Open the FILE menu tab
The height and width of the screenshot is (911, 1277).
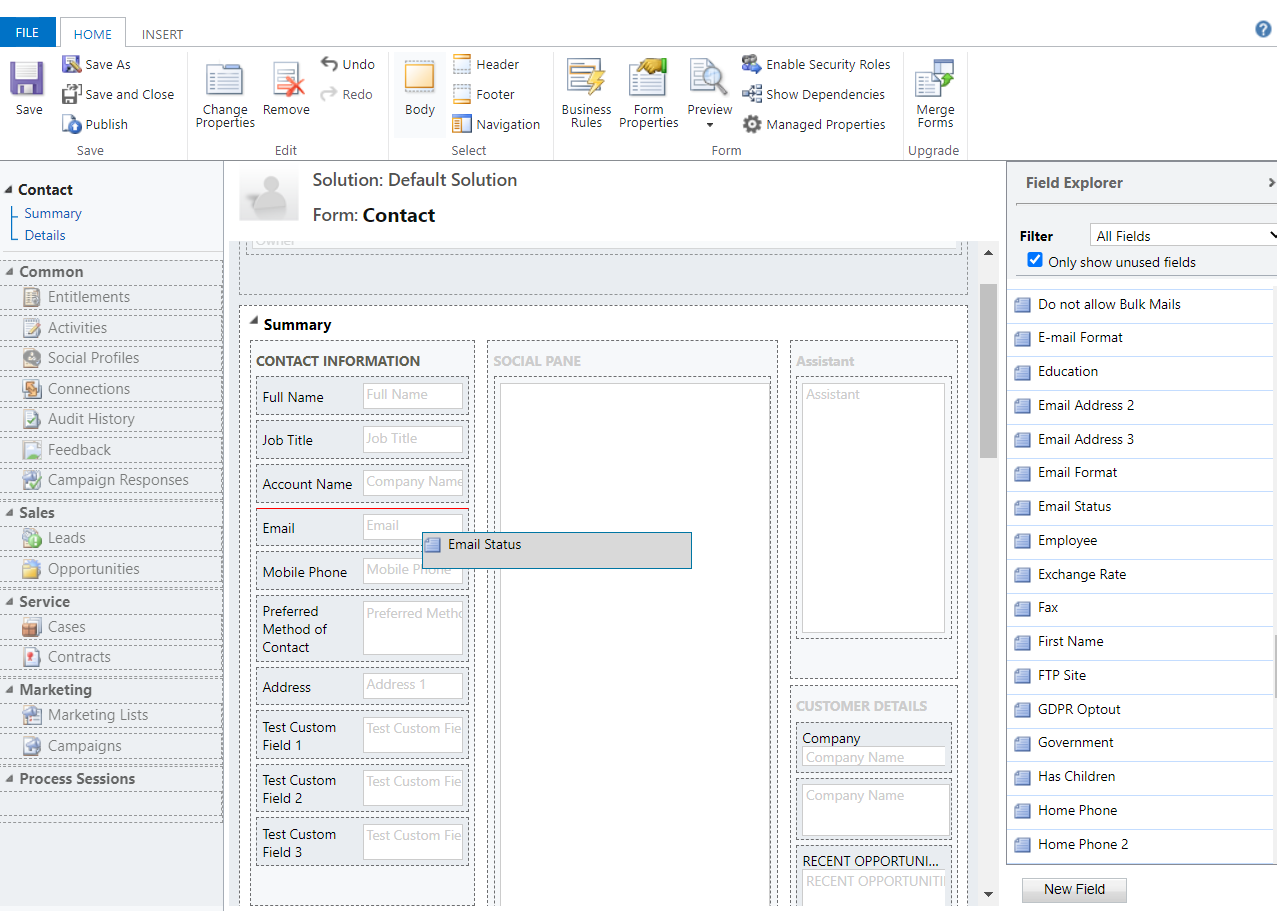pyautogui.click(x=27, y=33)
